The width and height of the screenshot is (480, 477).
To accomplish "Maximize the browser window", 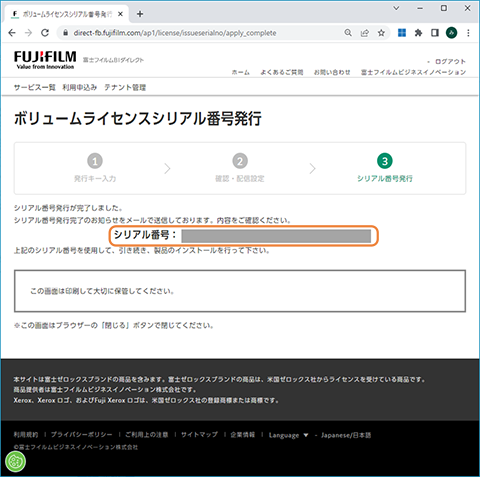I will coord(444,8).
